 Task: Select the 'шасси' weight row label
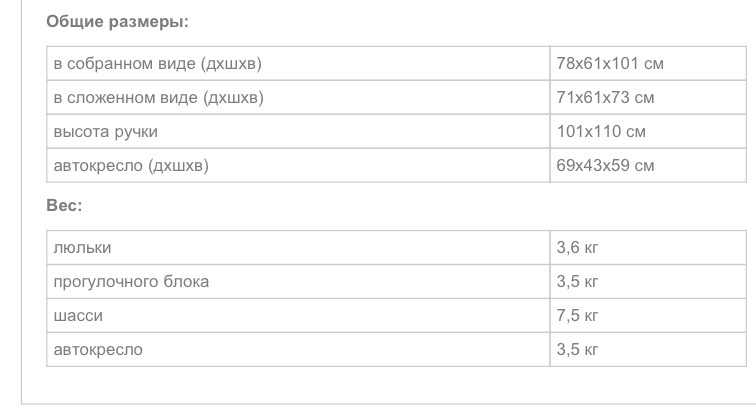78,316
